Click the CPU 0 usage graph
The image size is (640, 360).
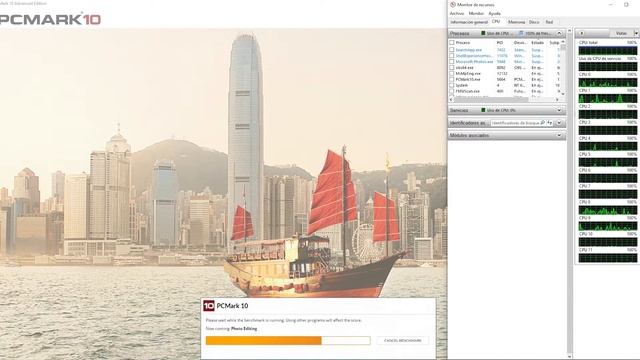[608, 82]
